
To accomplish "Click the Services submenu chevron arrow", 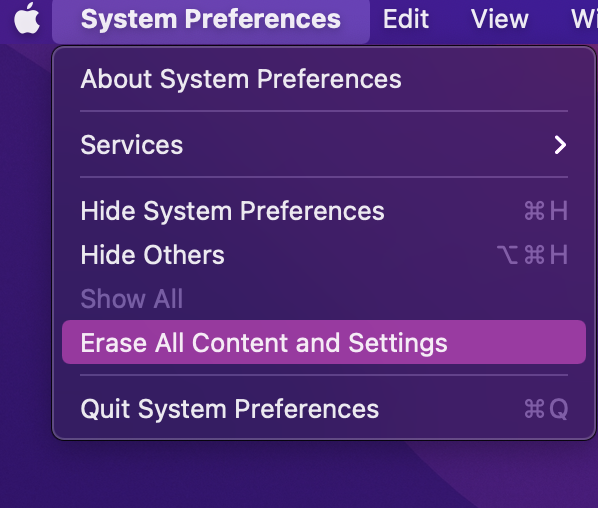I will 560,145.
